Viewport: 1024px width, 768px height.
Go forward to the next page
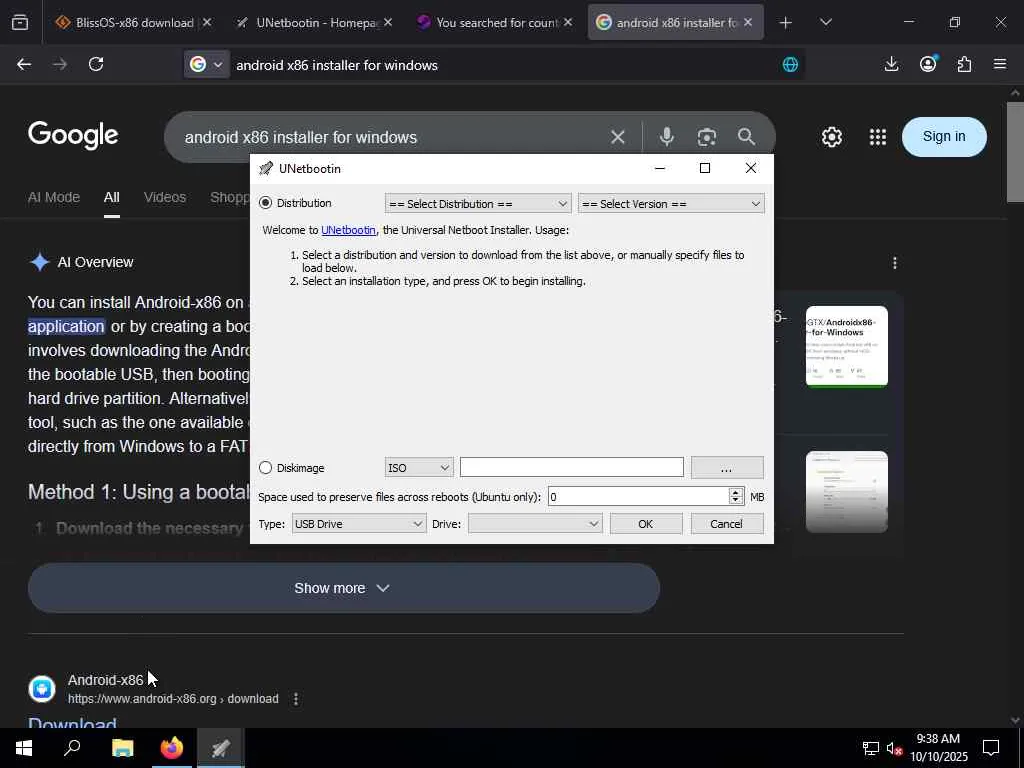tap(60, 64)
